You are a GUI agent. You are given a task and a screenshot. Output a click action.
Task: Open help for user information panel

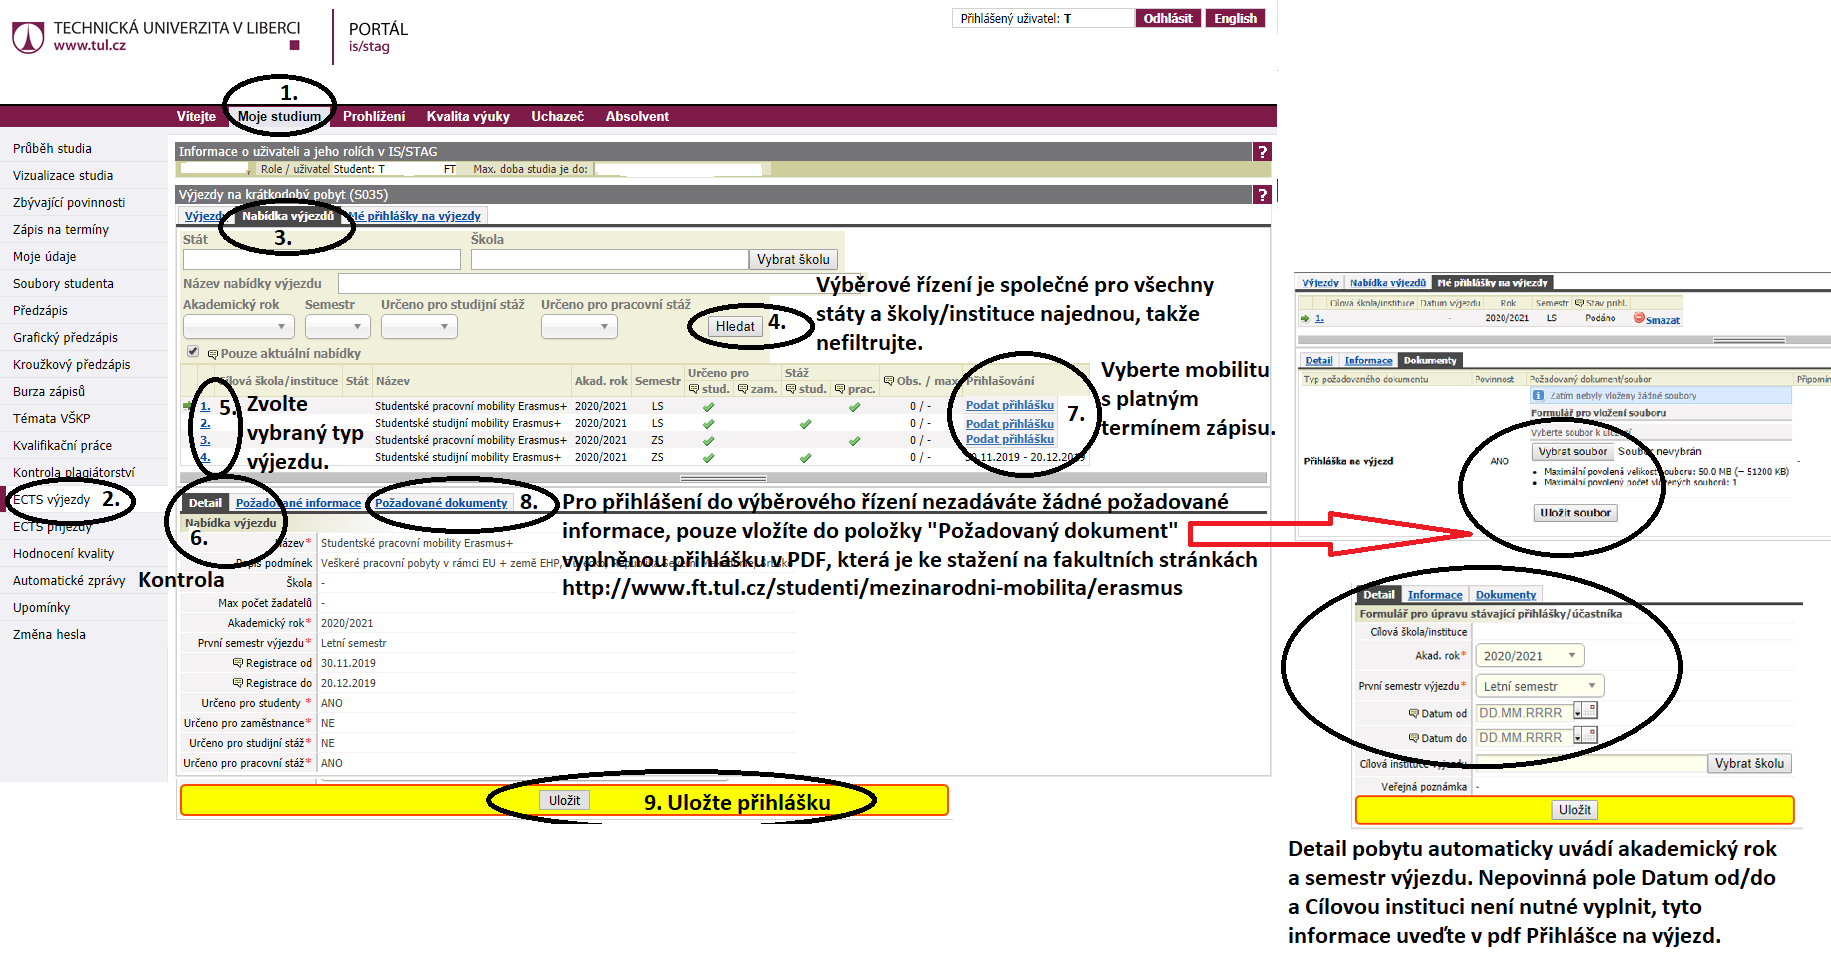coord(1263,152)
